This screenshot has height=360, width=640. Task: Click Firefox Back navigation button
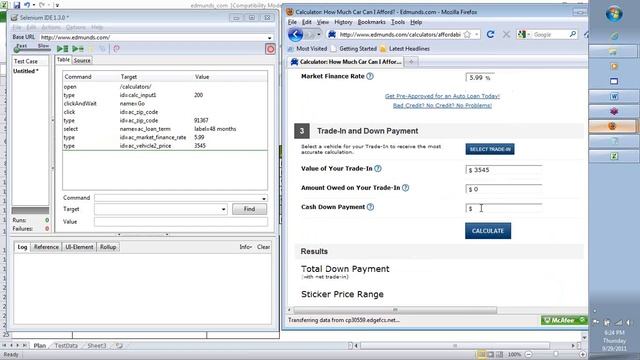click(x=296, y=35)
